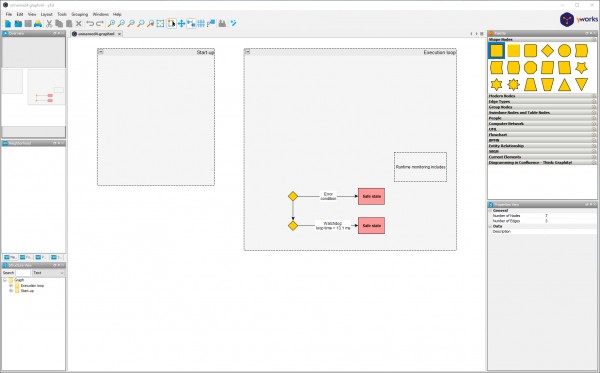This screenshot has width=600, height=373.
Task: Select the highlighted rectangle palette shape
Action: pos(496,50)
